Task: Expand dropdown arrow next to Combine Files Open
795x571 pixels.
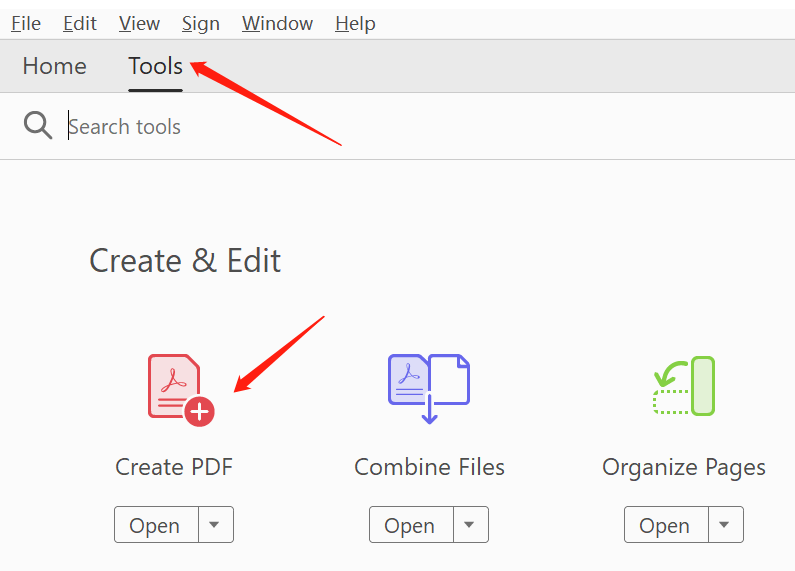Action: [471, 525]
